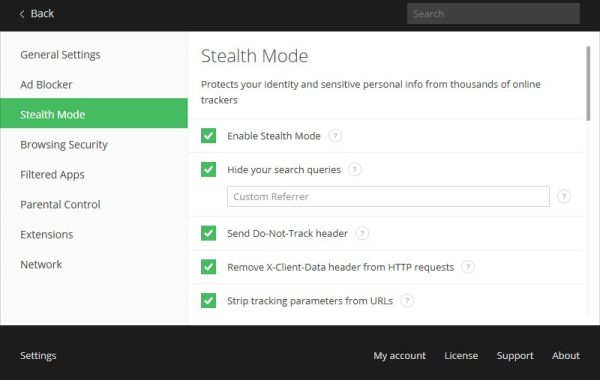Click the vertical scrollbar in settings pane

pyautogui.click(x=588, y=83)
